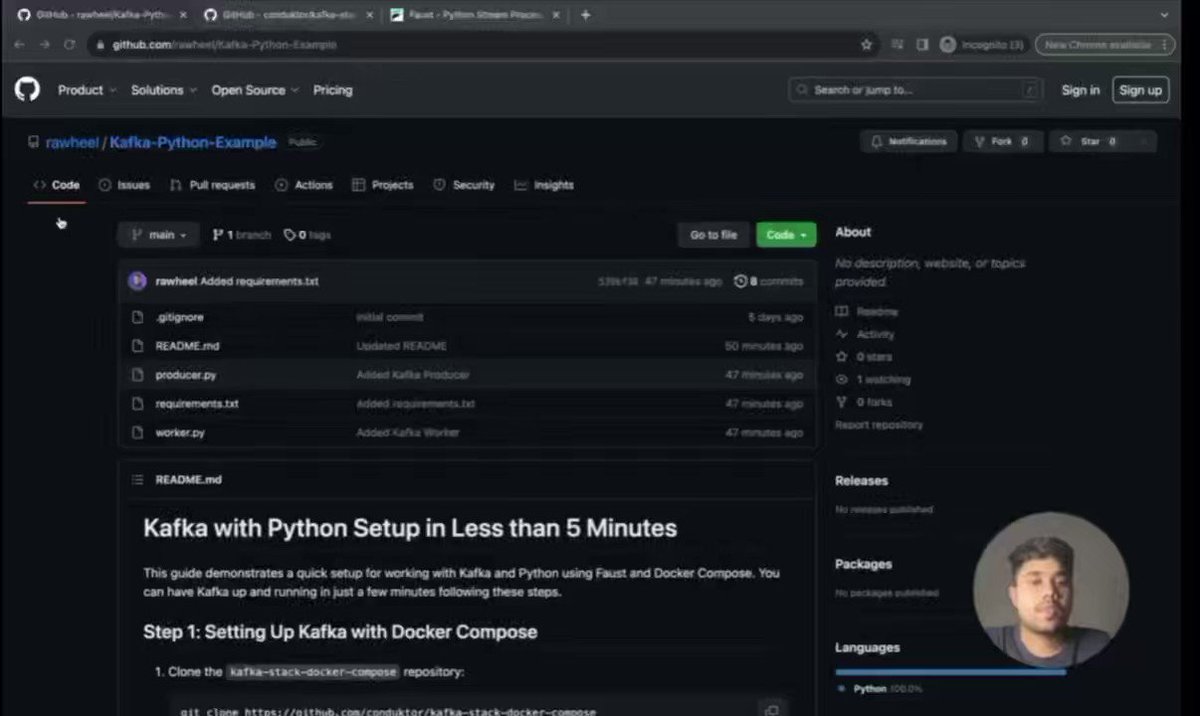Click the New Chrome available update button
Screen dimensions: 1200x716
tap(1106, 45)
